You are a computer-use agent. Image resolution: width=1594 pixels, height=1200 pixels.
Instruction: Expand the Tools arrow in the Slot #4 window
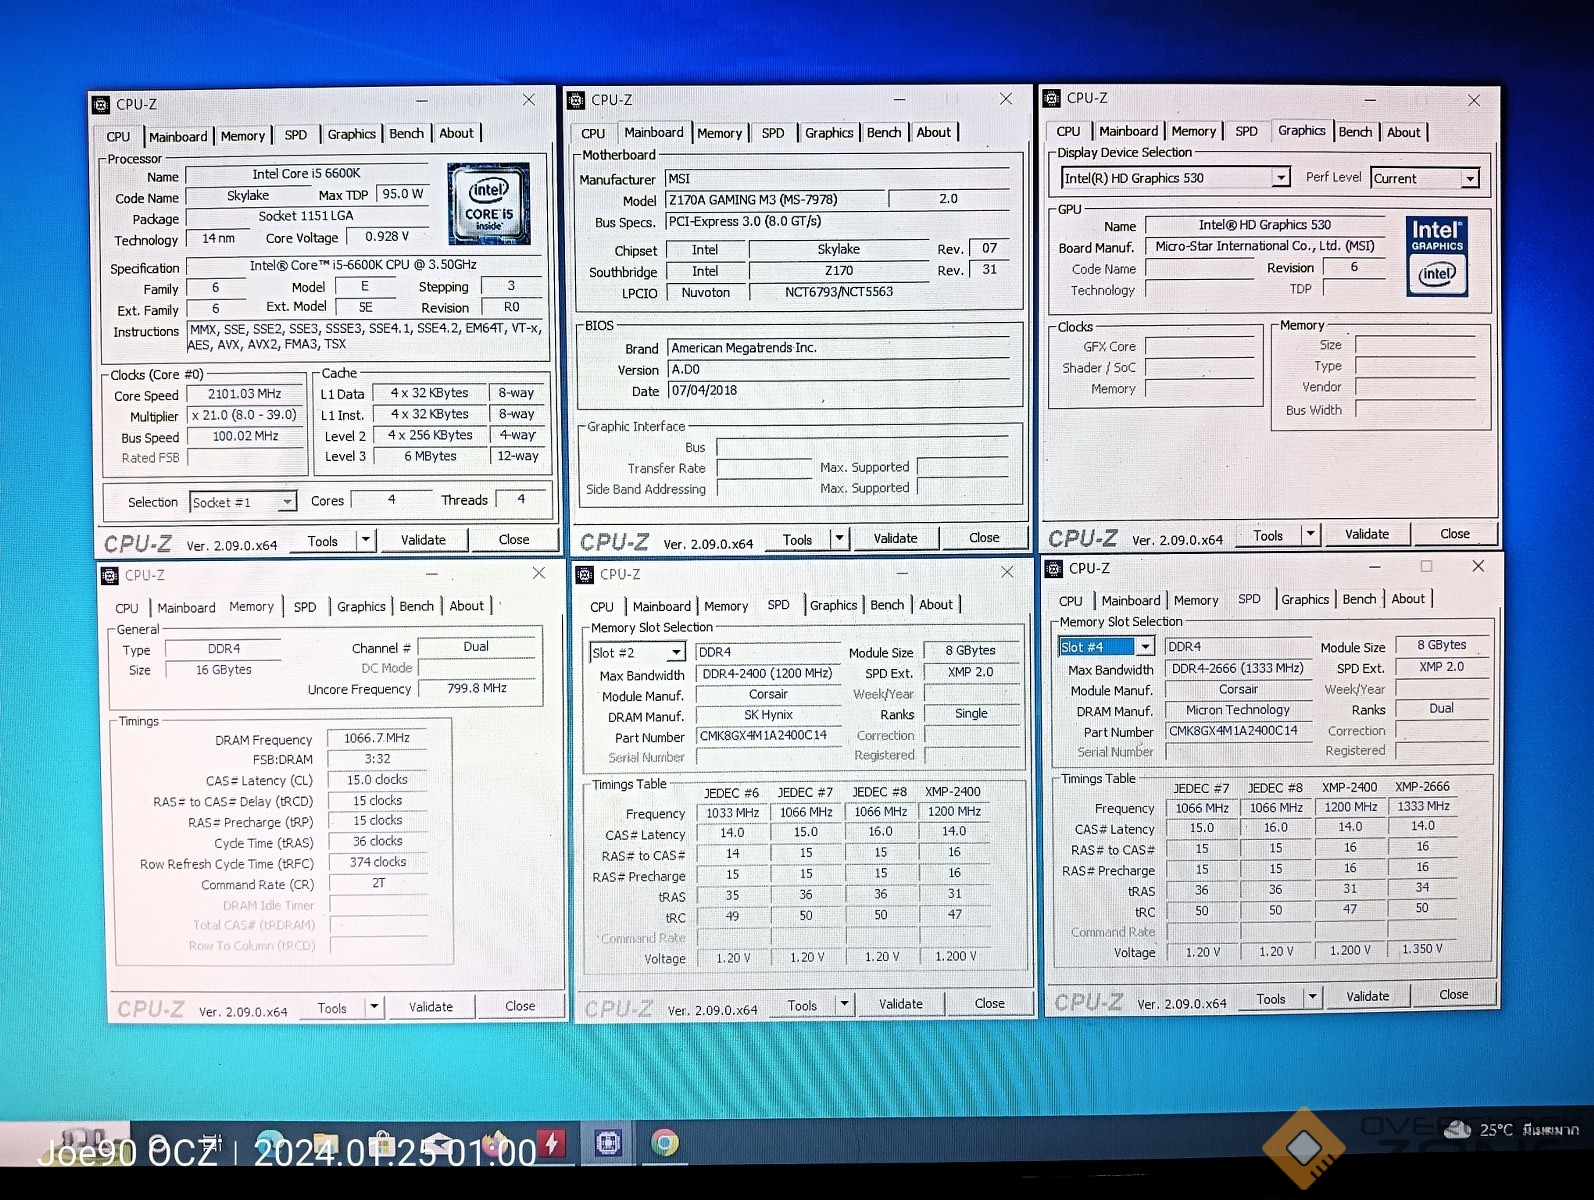coord(1313,997)
